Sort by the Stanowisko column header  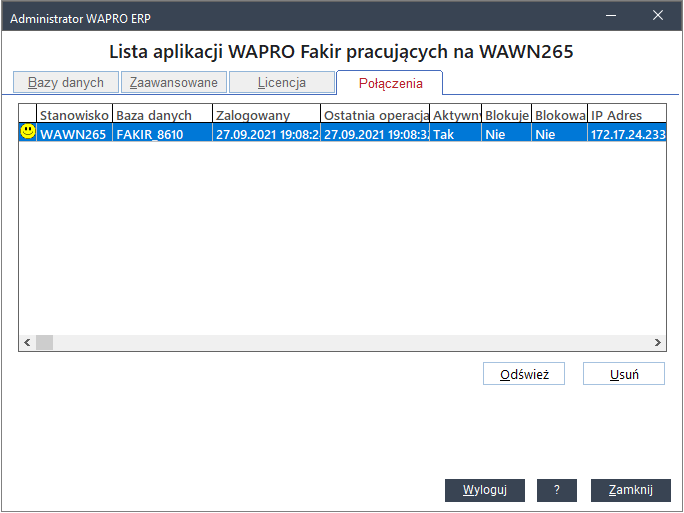[x=75, y=115]
